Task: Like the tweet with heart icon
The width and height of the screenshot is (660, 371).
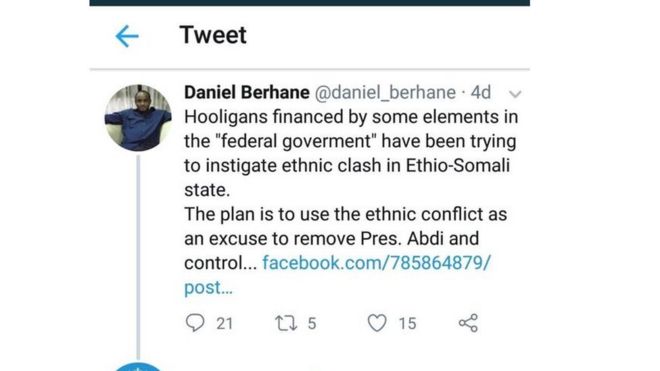Action: [377, 323]
